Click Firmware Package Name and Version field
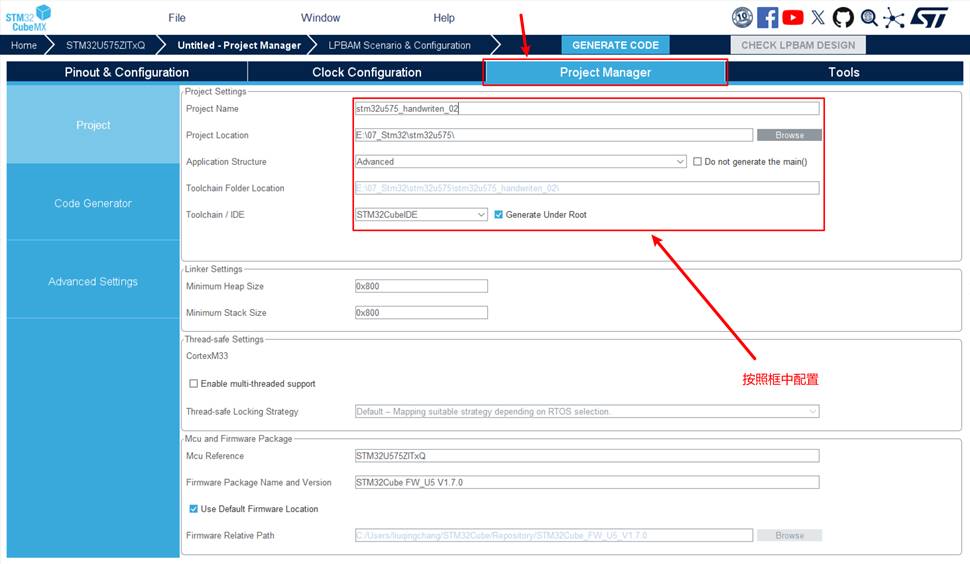The image size is (970, 564). (x=587, y=482)
